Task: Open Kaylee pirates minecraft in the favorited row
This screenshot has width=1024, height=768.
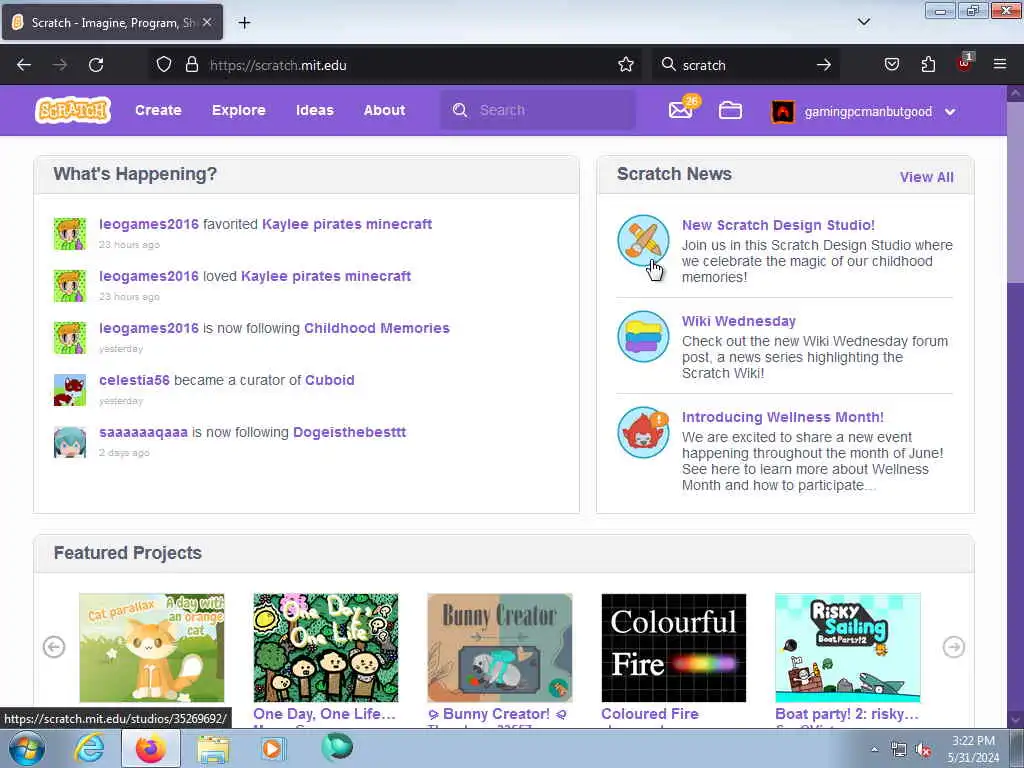Action: click(x=347, y=224)
